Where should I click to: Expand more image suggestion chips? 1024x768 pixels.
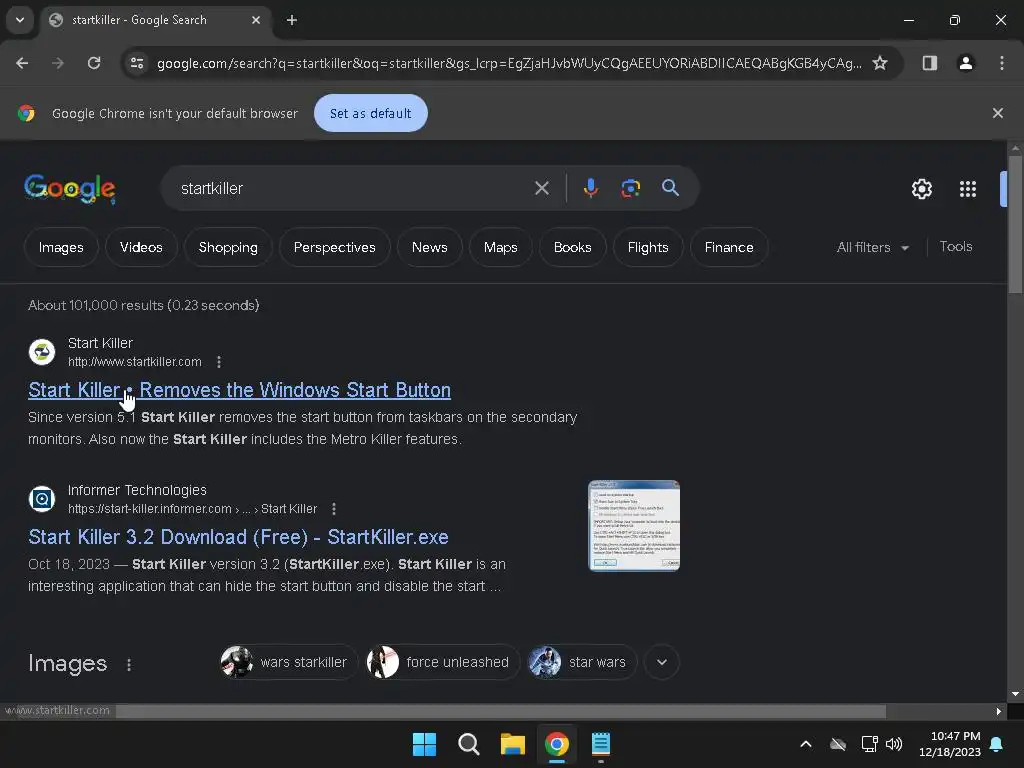(x=662, y=662)
